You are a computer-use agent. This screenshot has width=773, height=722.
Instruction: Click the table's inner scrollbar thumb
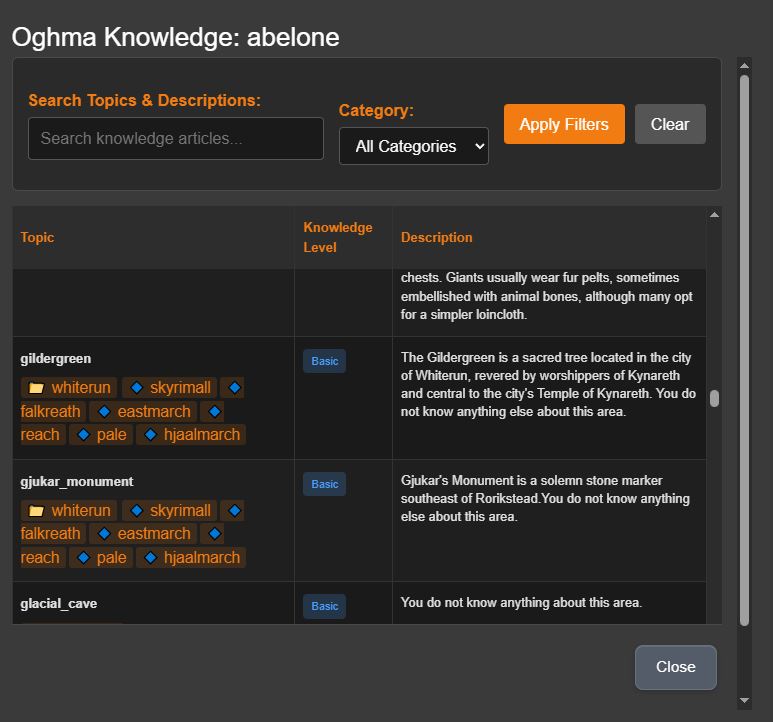point(714,399)
